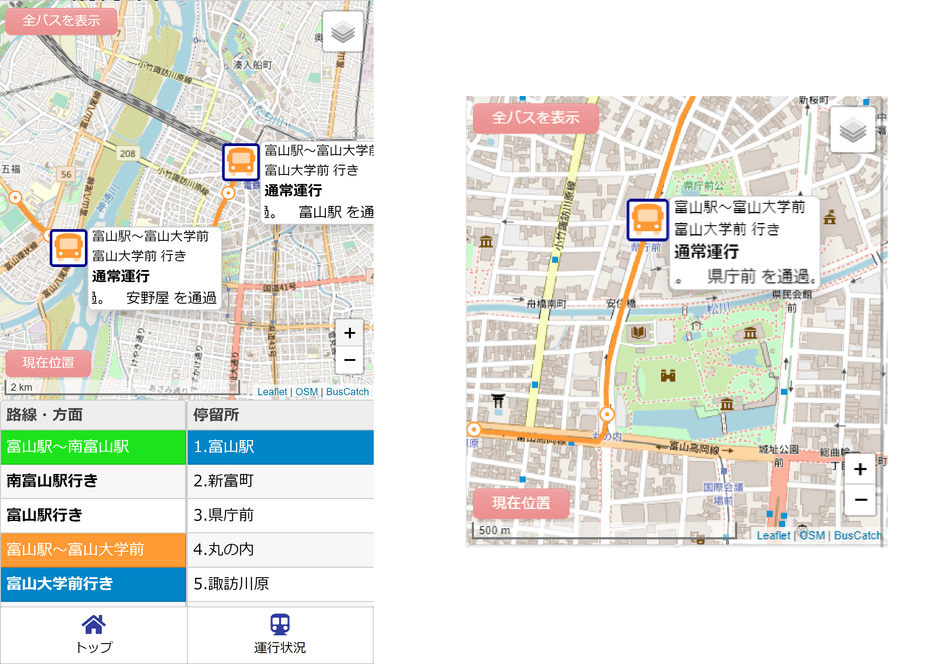Open the 運行状況 tab
Image resolution: width=940 pixels, height=664 pixels.
click(280, 635)
